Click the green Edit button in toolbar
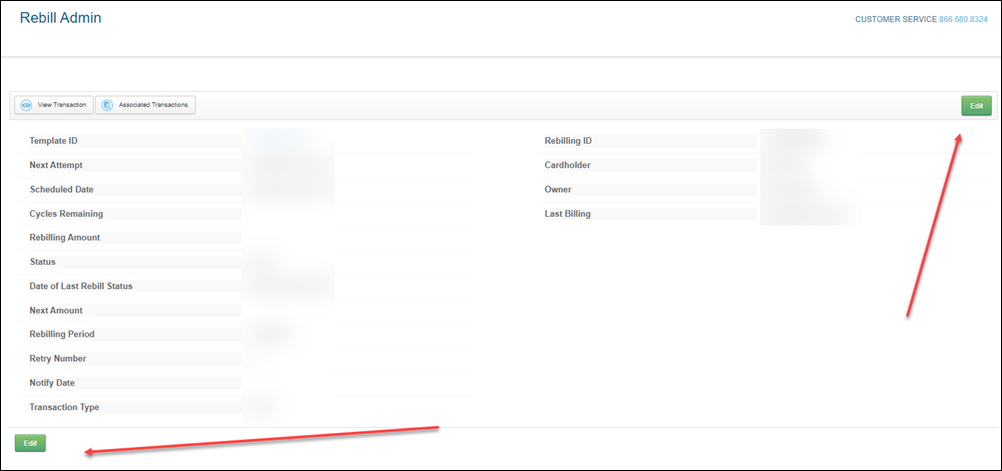 click(976, 105)
